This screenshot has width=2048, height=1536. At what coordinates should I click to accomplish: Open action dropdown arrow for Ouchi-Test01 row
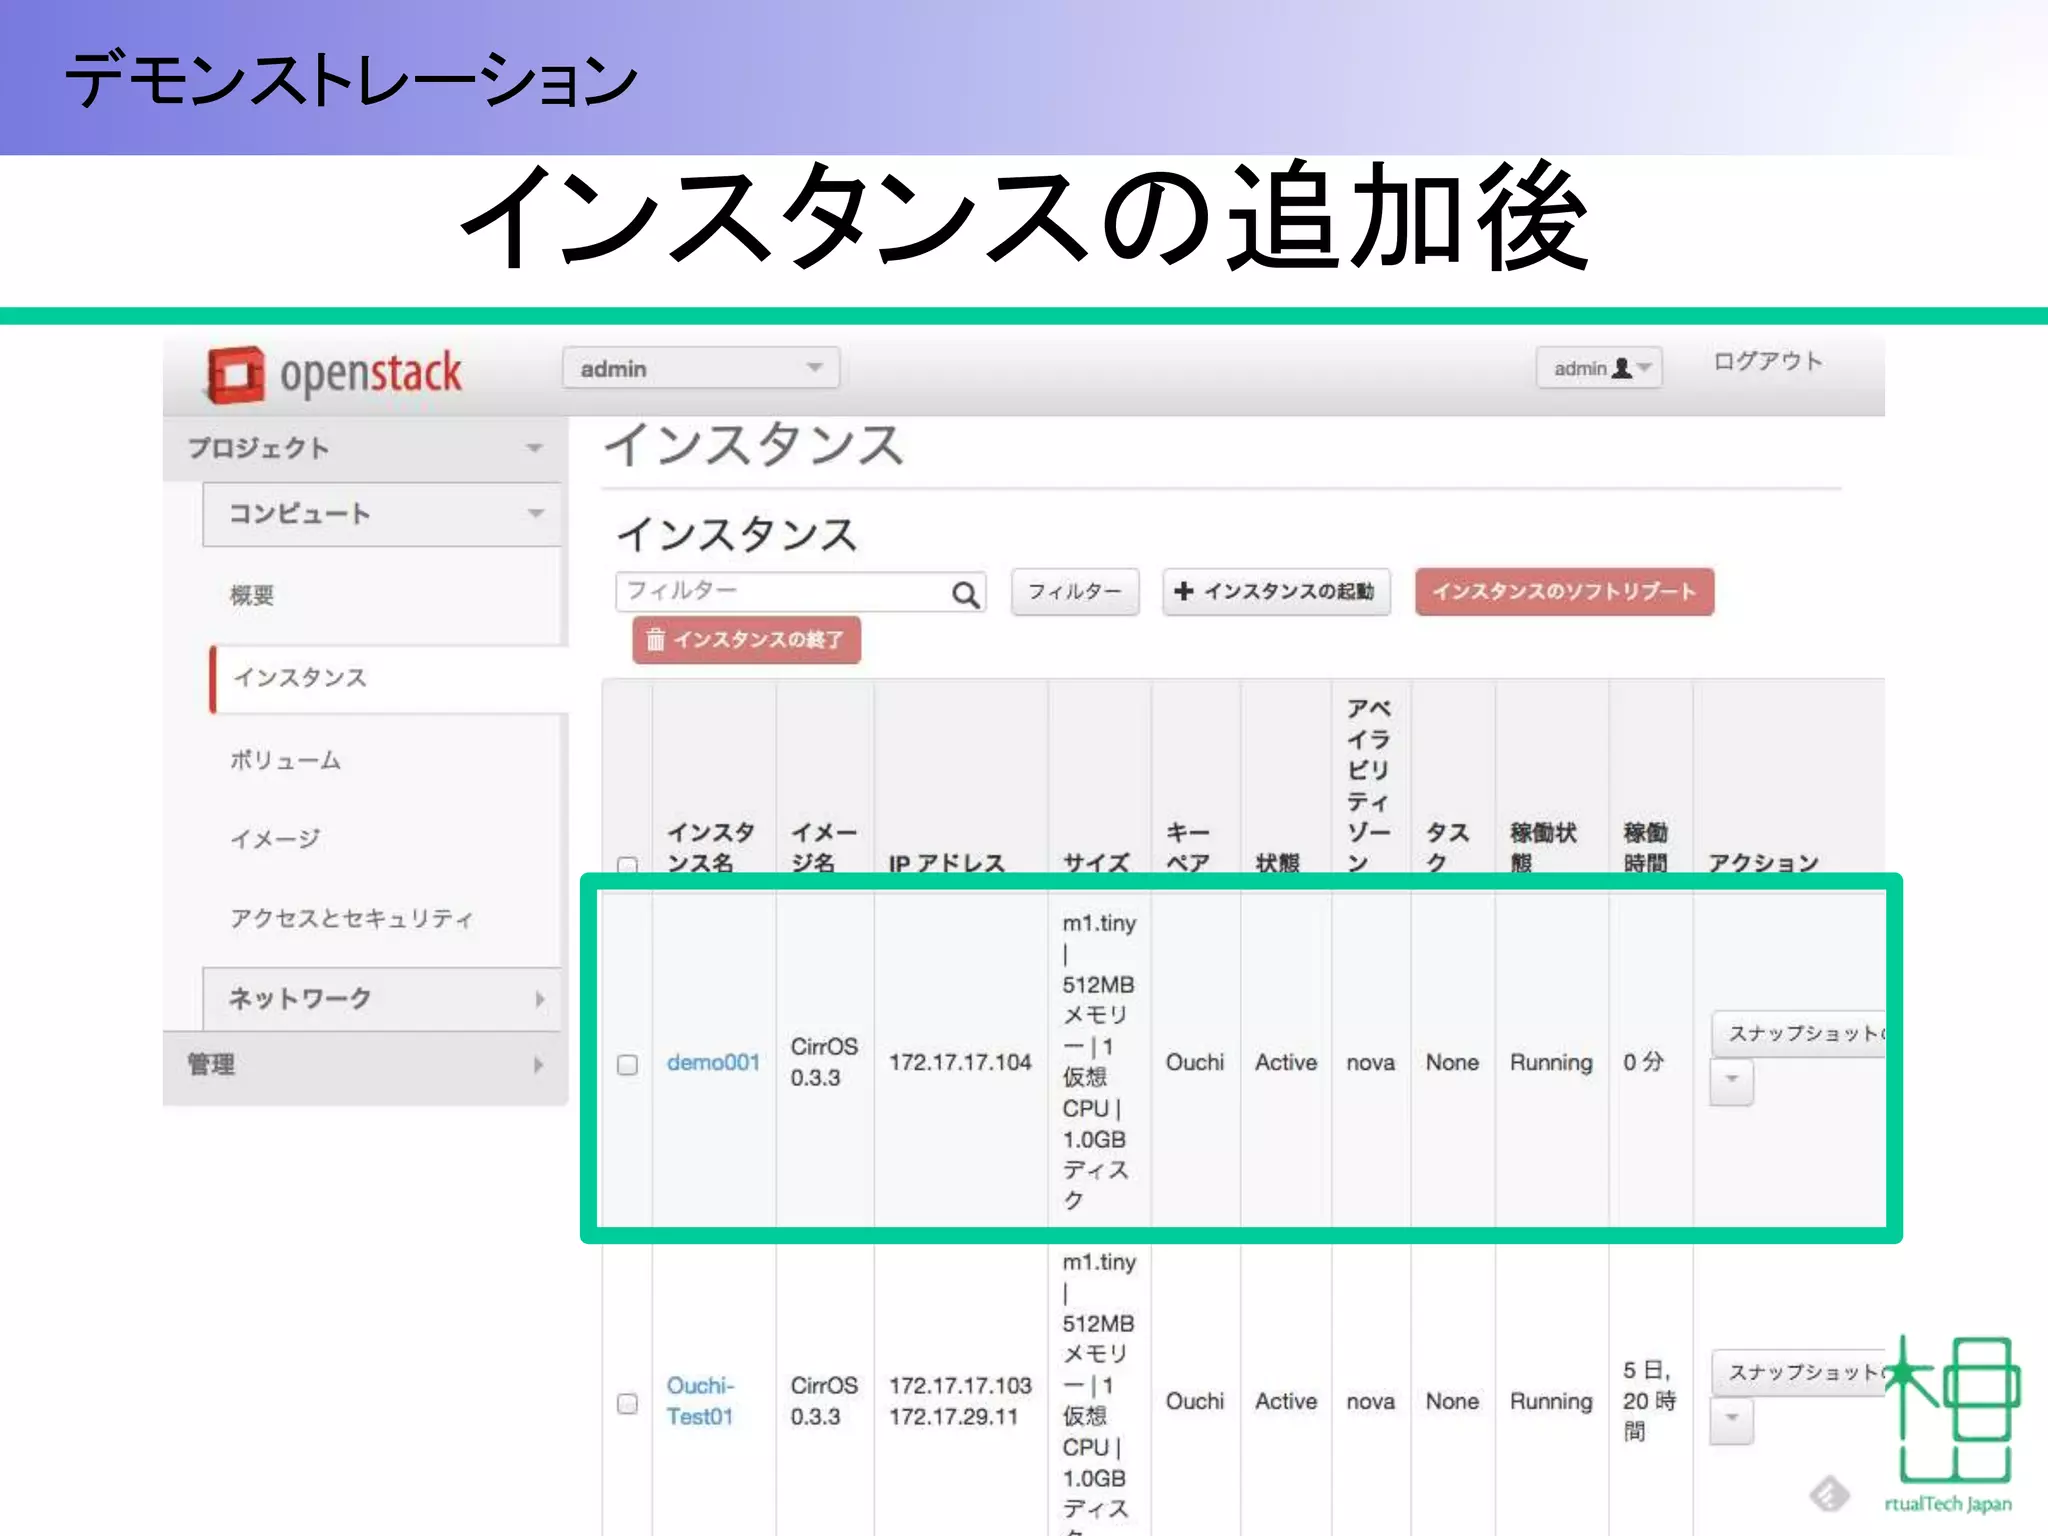(1731, 1420)
